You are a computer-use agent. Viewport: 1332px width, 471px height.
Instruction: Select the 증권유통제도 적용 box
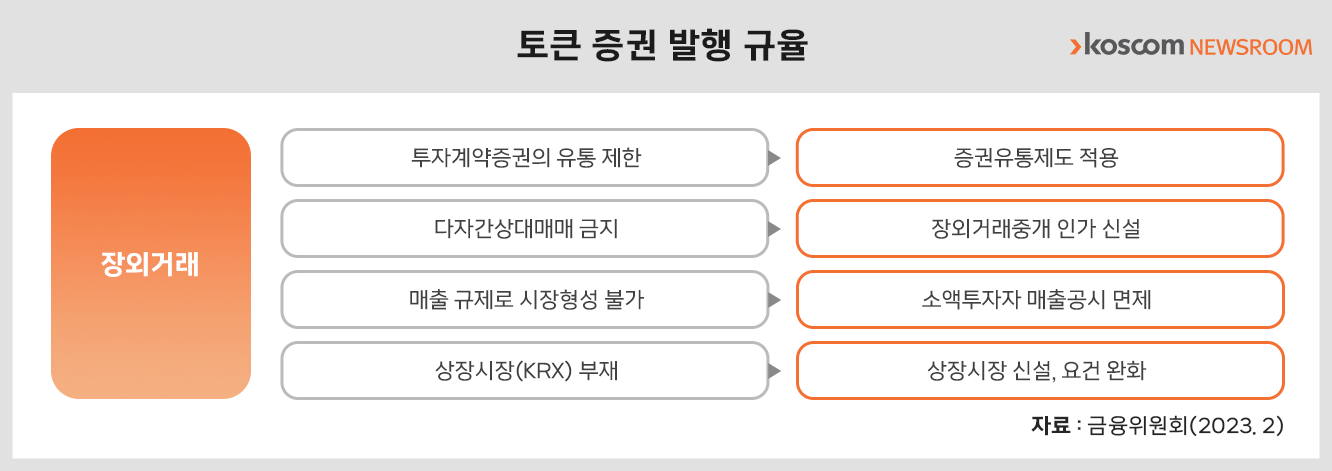[1040, 158]
